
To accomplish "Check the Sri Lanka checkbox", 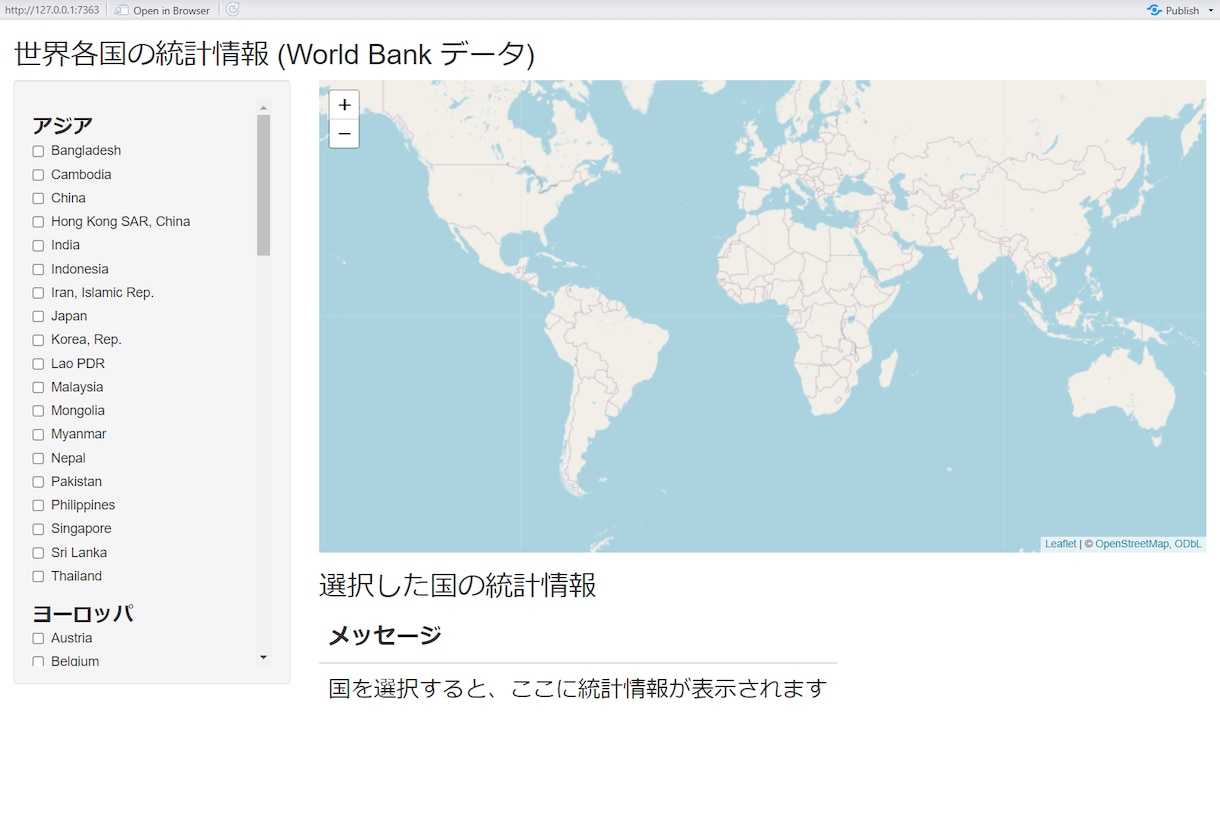I will [38, 553].
